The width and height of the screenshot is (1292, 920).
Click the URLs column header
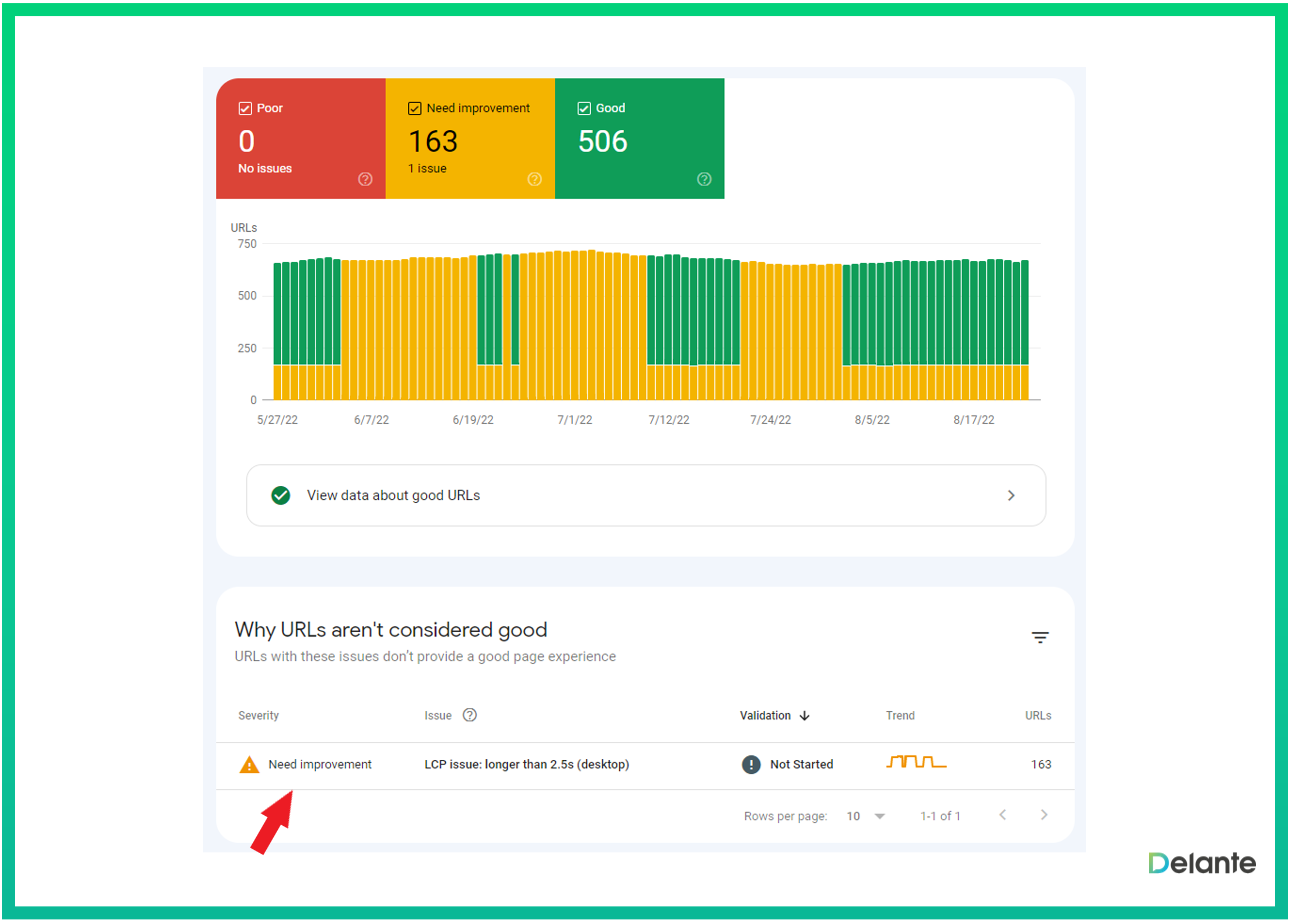pos(1037,716)
